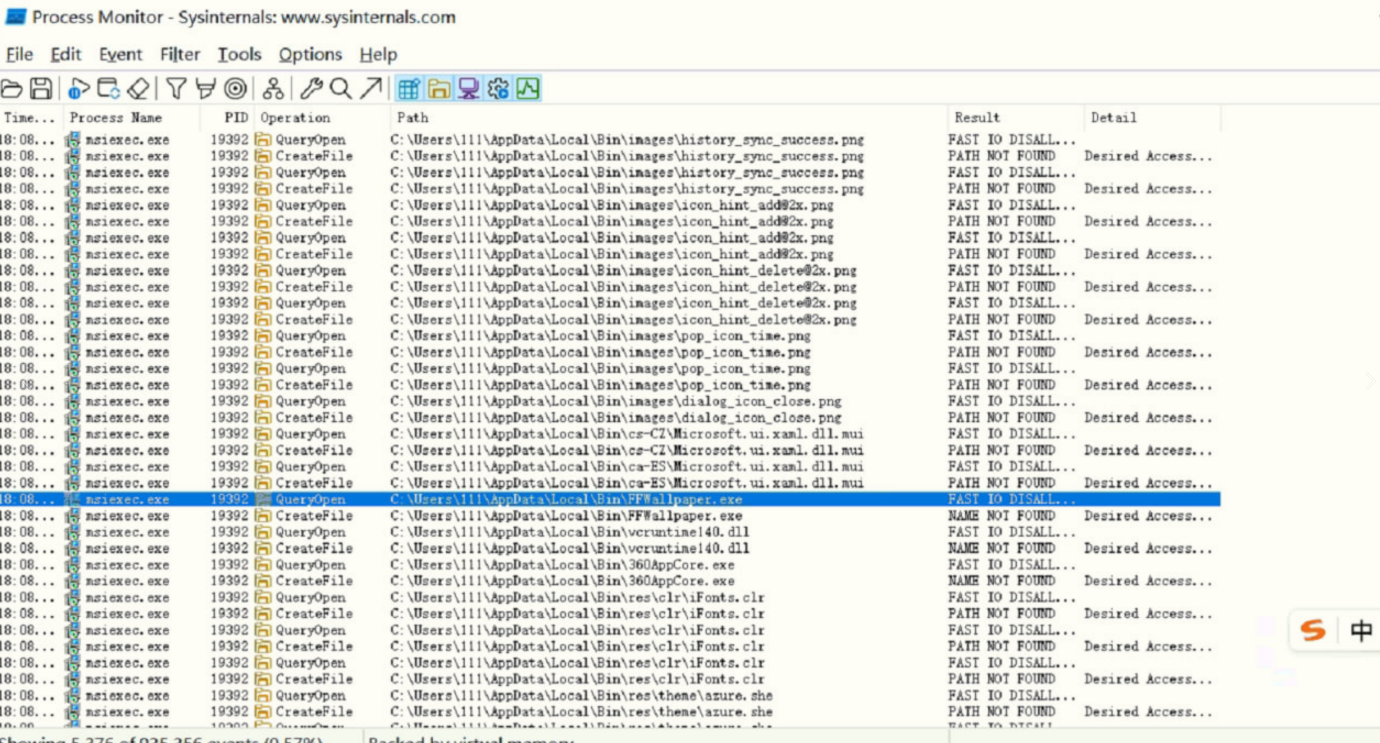The height and width of the screenshot is (743, 1380).
Task: Click NAME NOT FOUND result for FFWallpaper.exe
Action: pyautogui.click(x=1001, y=516)
